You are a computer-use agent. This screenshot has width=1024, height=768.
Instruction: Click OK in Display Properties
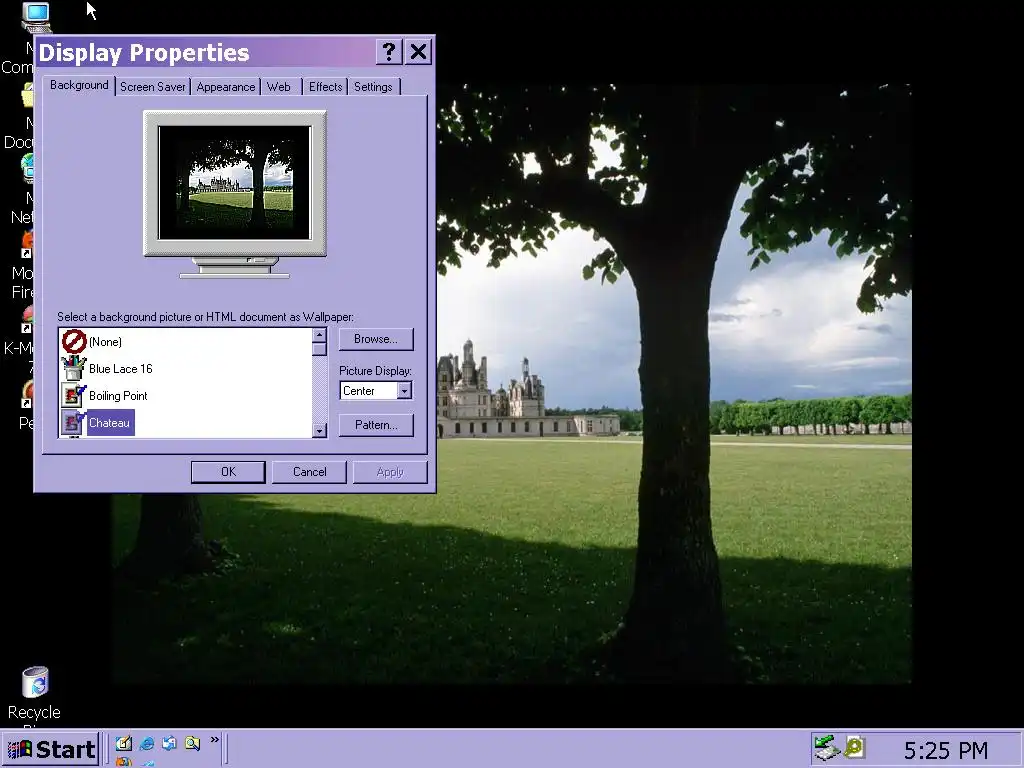[228, 472]
